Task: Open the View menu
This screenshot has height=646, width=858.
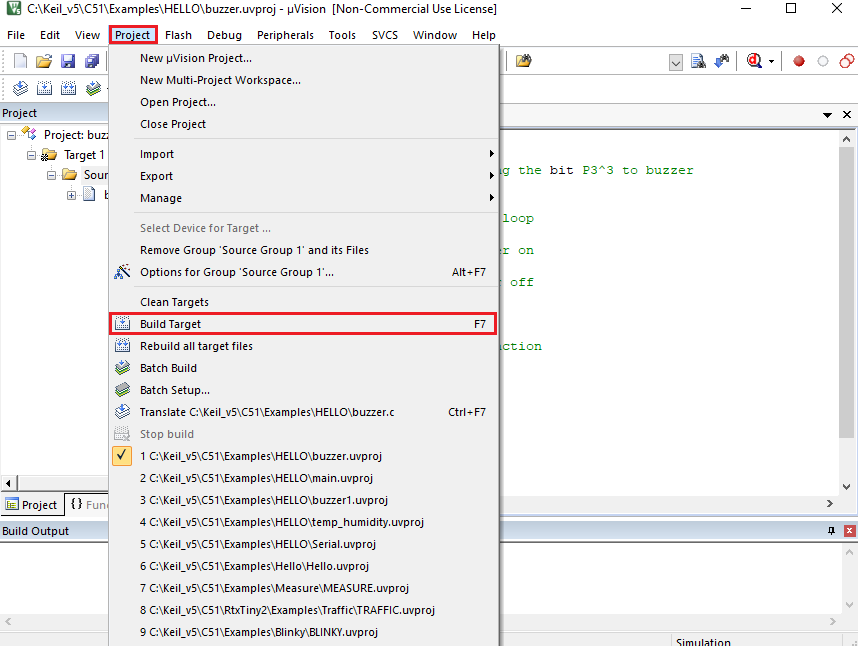Action: point(88,35)
